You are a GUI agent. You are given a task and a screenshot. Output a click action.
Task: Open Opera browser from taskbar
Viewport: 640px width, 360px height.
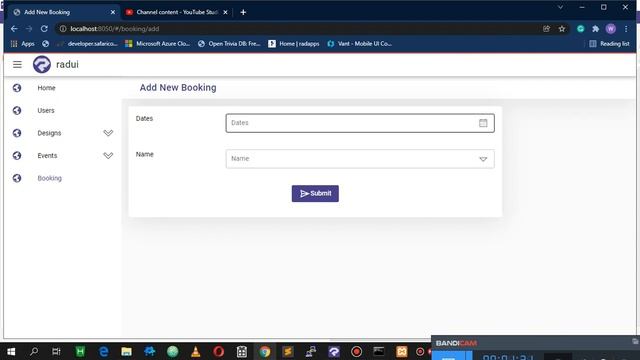click(218, 351)
